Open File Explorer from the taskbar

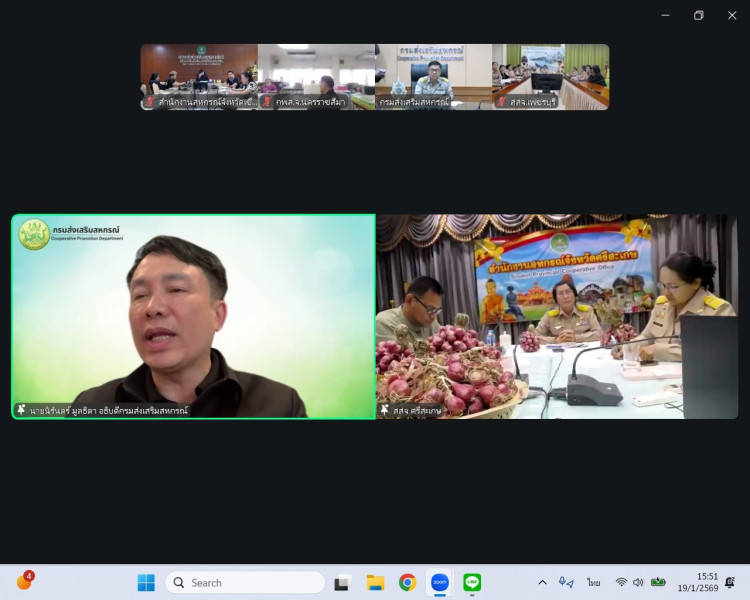pyautogui.click(x=375, y=582)
